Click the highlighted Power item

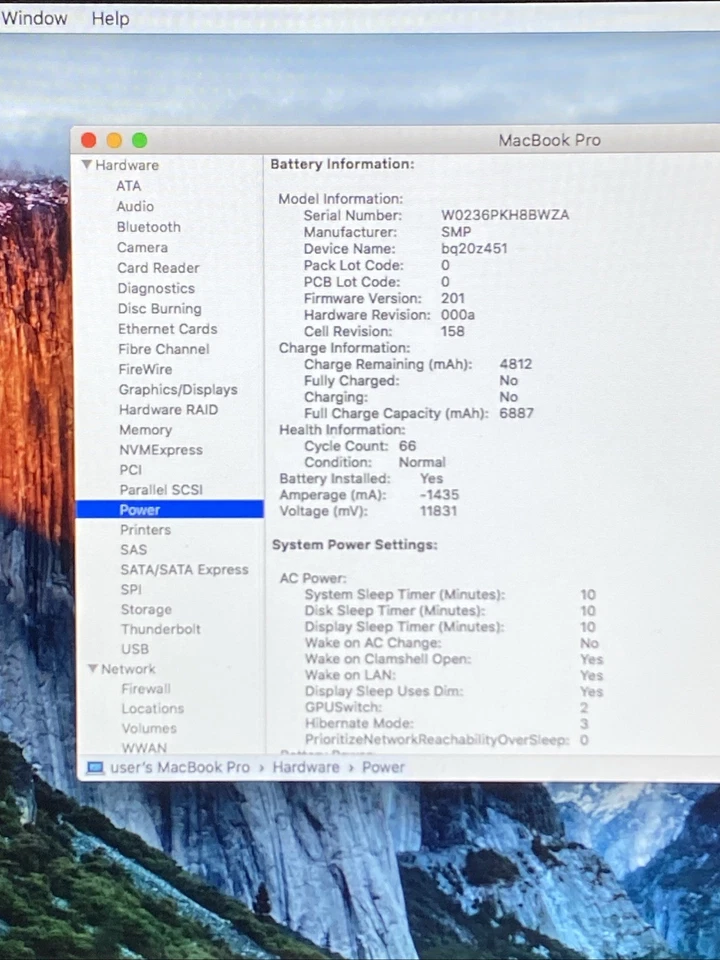tap(170, 509)
